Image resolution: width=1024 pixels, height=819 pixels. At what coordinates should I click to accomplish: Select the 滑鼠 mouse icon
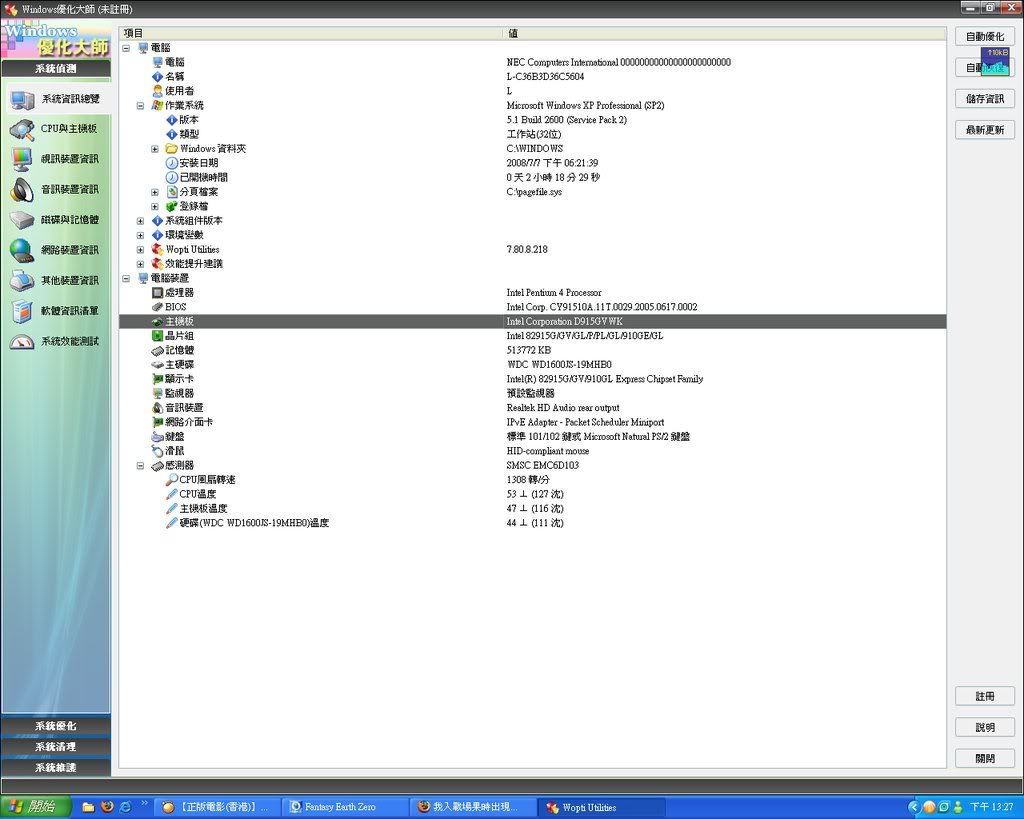(157, 451)
